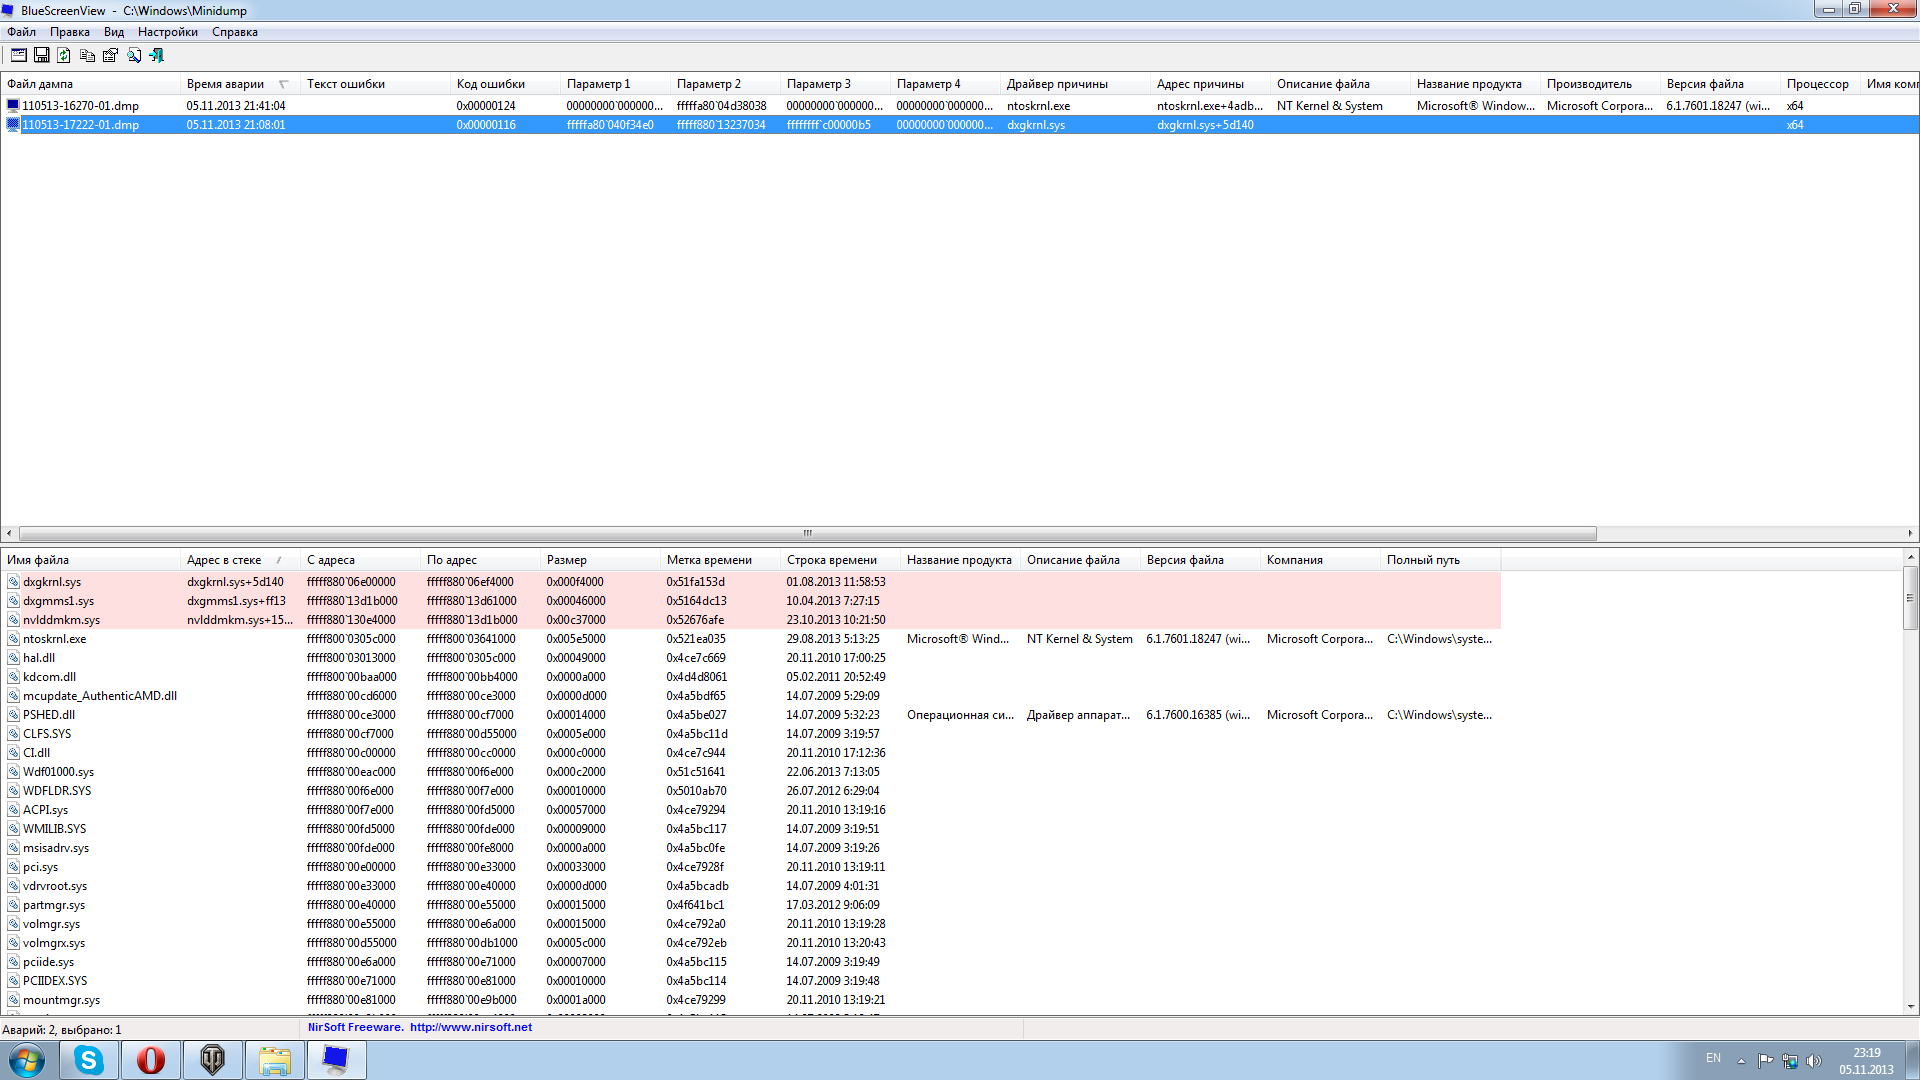Viewport: 1920px width, 1080px height.
Task: Click lower pane vertical scrollbar thumb
Action: (1910, 598)
